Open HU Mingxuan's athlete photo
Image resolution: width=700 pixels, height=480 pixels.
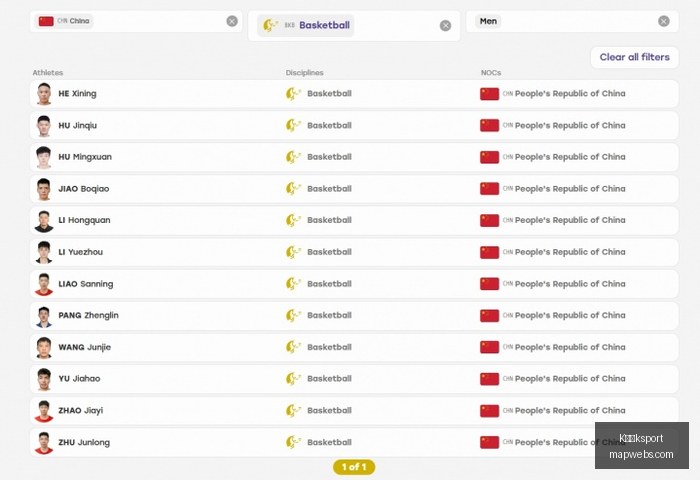[44, 157]
